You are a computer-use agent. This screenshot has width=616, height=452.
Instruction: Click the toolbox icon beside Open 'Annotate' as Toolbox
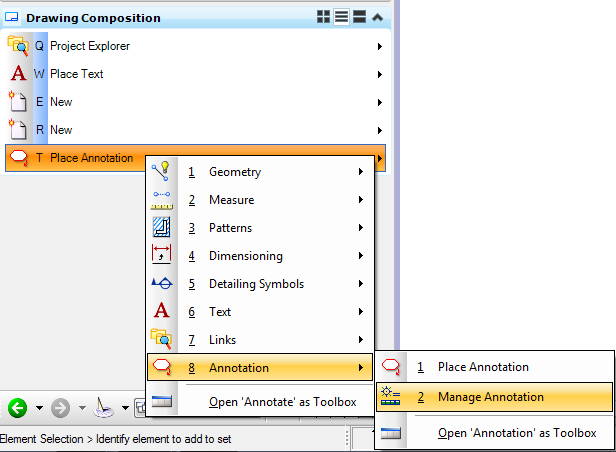(161, 401)
